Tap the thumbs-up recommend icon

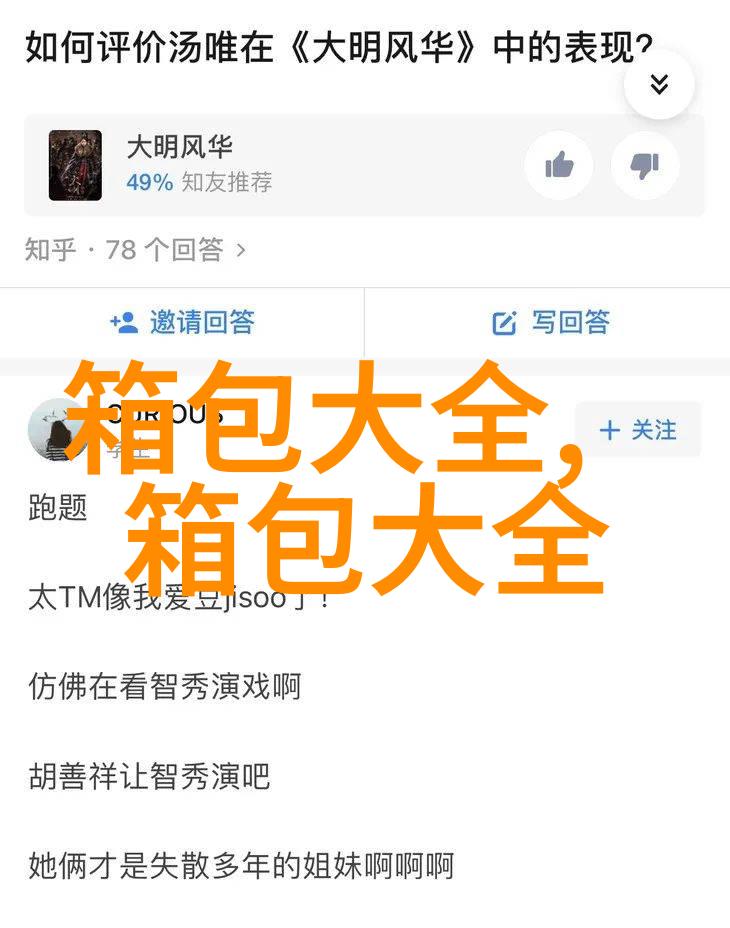559,166
